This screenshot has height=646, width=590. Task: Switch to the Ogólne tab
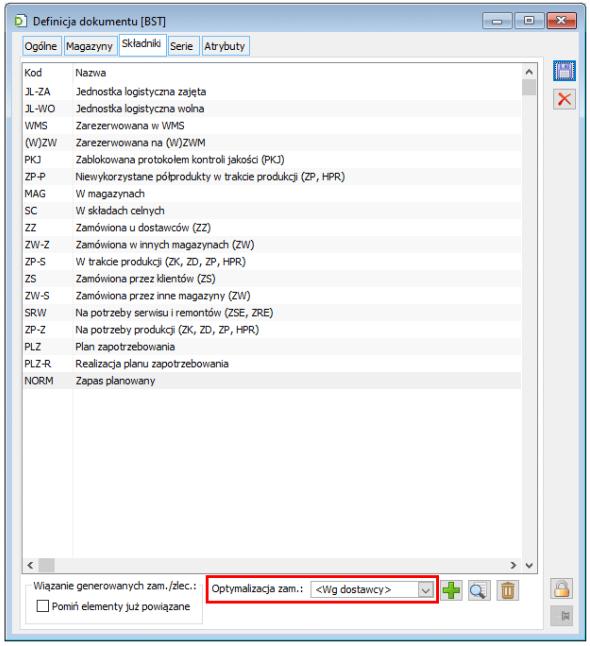tap(40, 46)
